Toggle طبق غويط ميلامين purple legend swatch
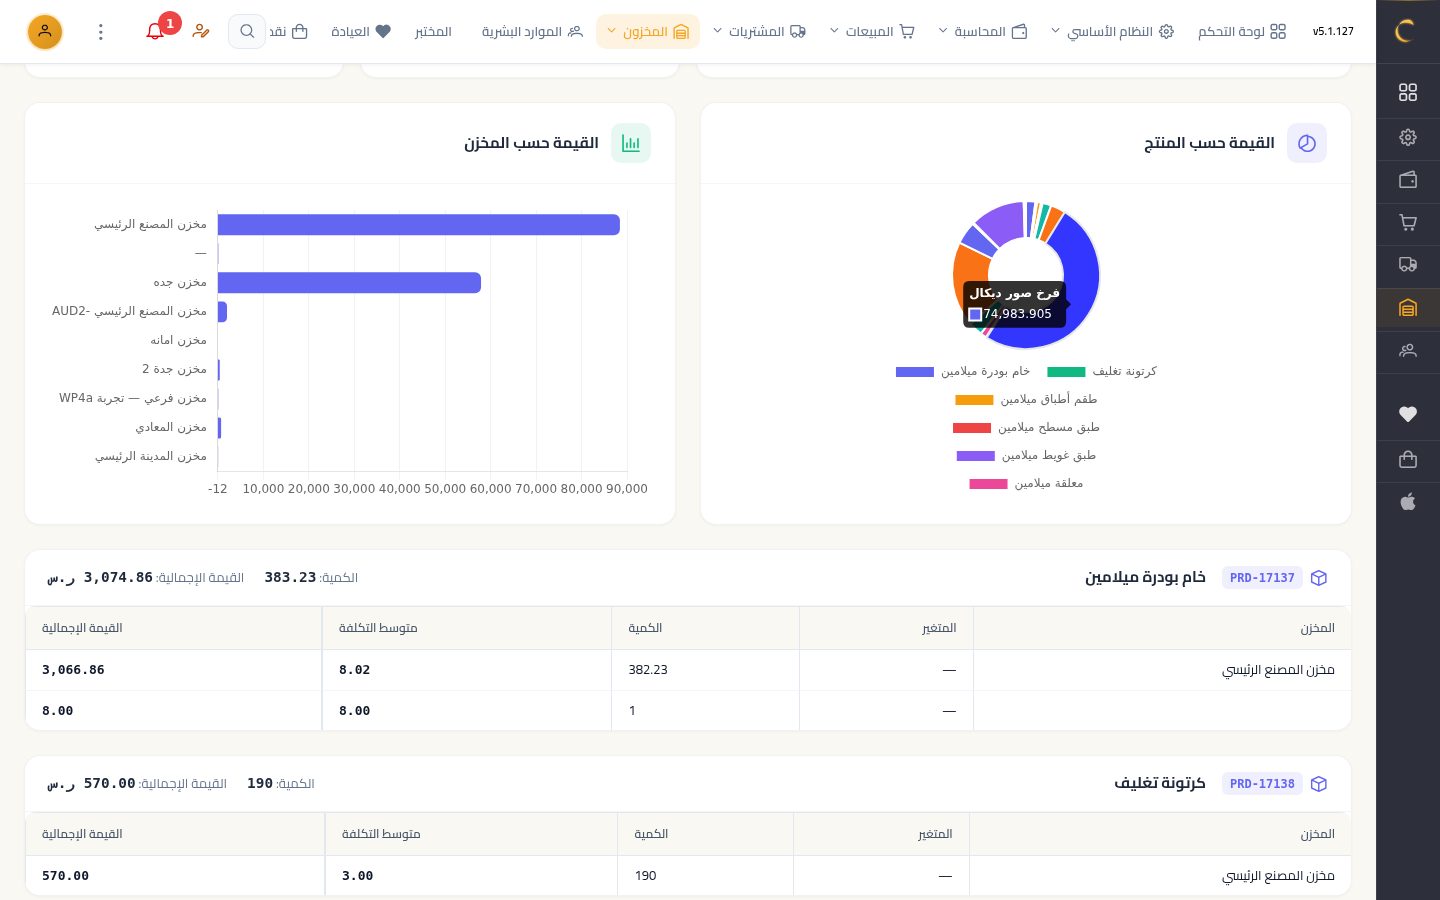The width and height of the screenshot is (1440, 900). pyautogui.click(x=976, y=455)
